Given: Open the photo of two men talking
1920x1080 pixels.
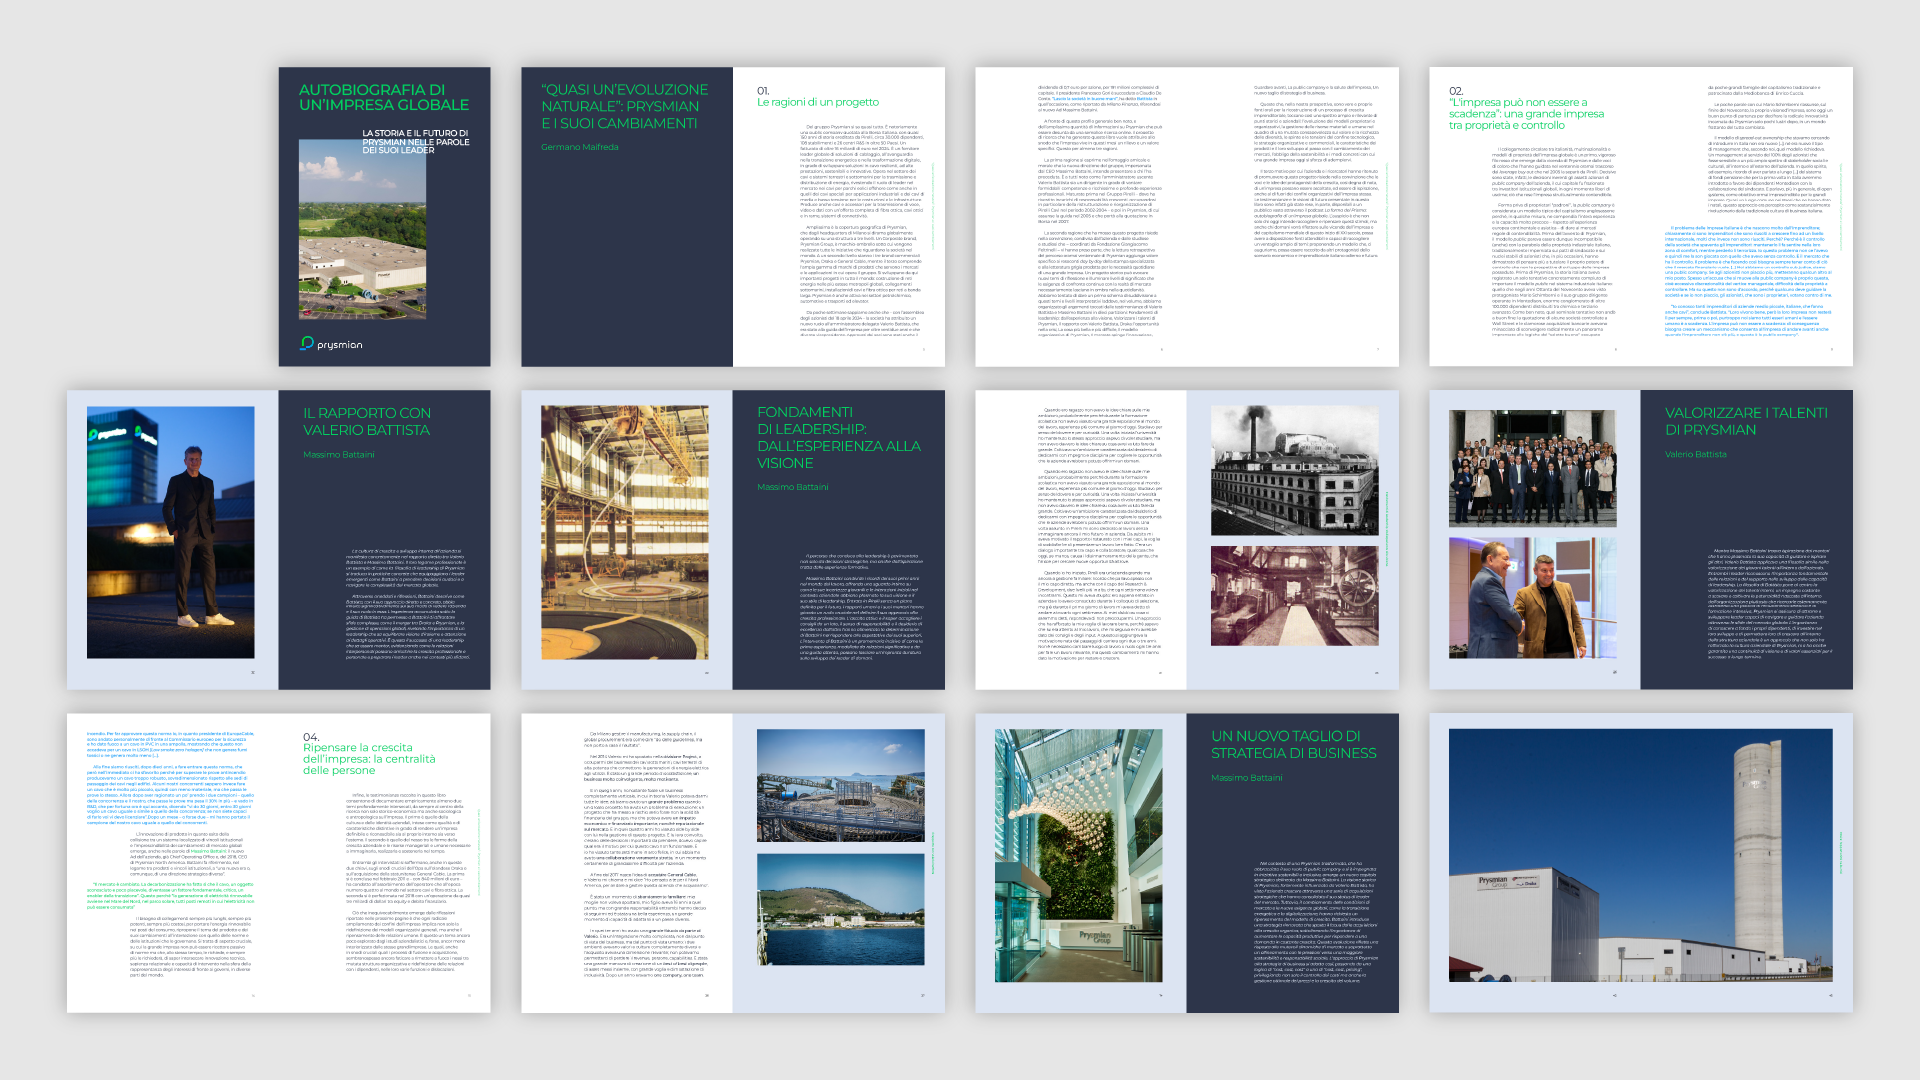Looking at the screenshot, I should 1532,598.
